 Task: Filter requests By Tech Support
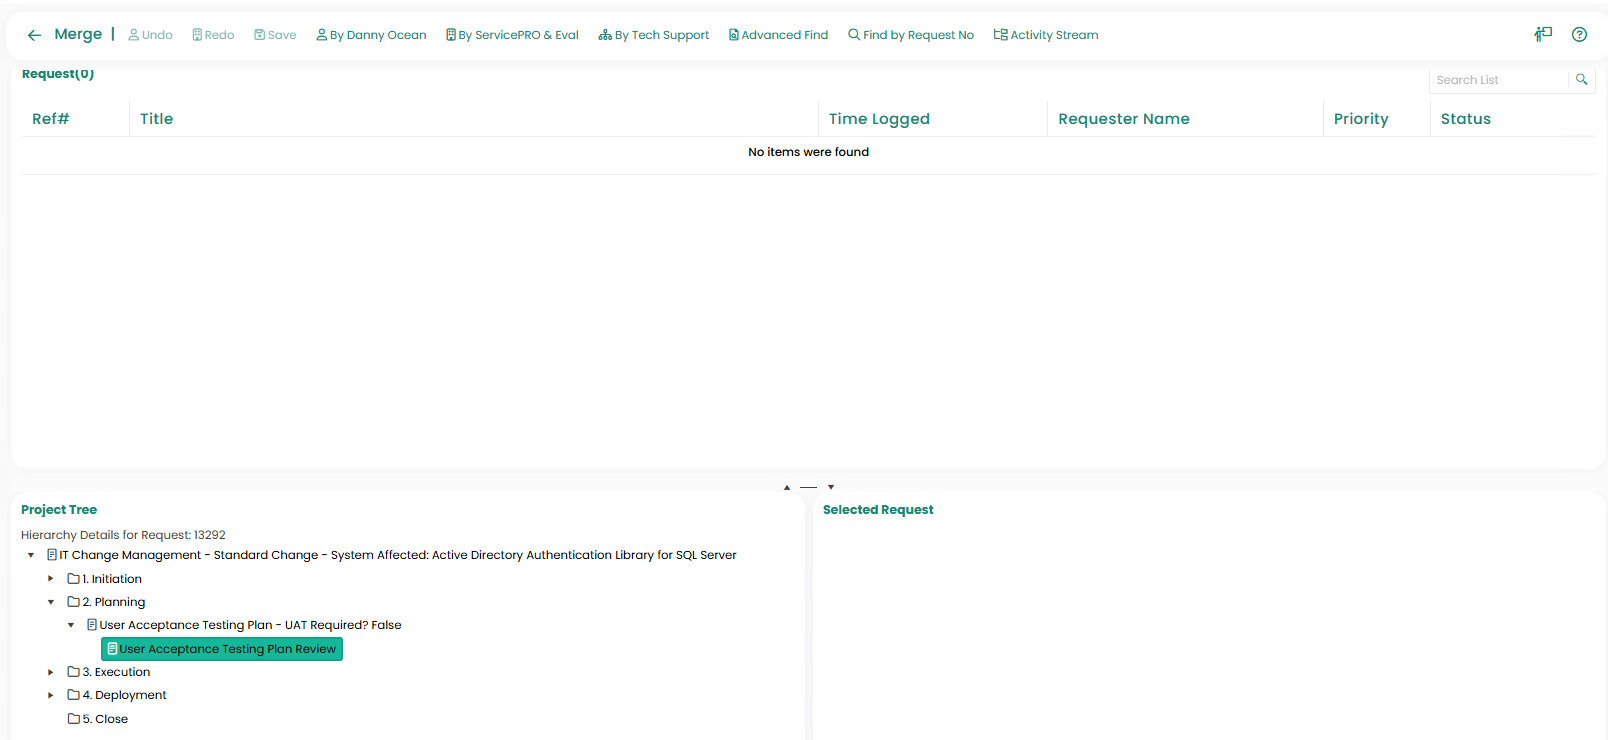point(654,35)
